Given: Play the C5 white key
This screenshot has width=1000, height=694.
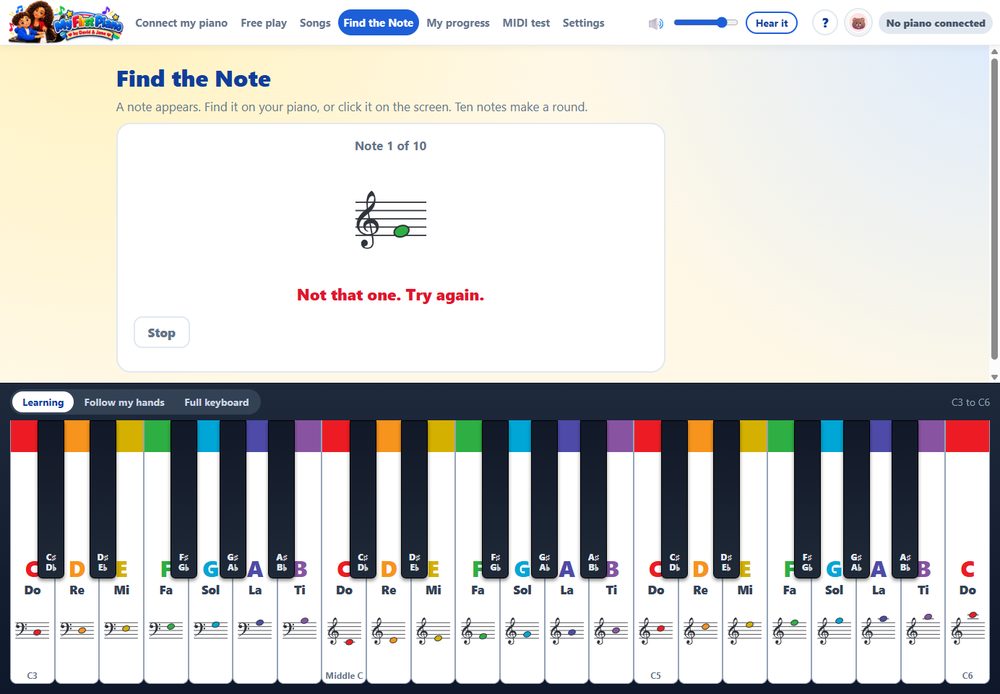Looking at the screenshot, I should pos(656,628).
